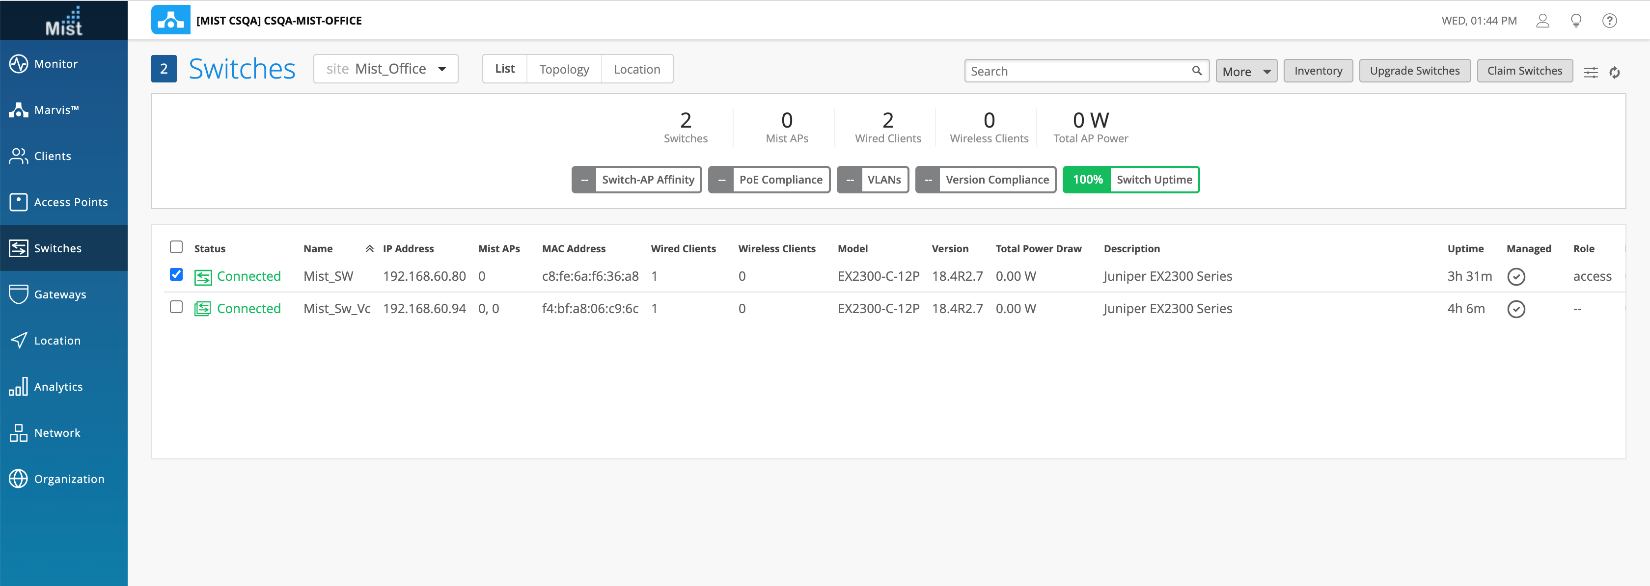Open the Mist_SW switch name

[x=328, y=277]
